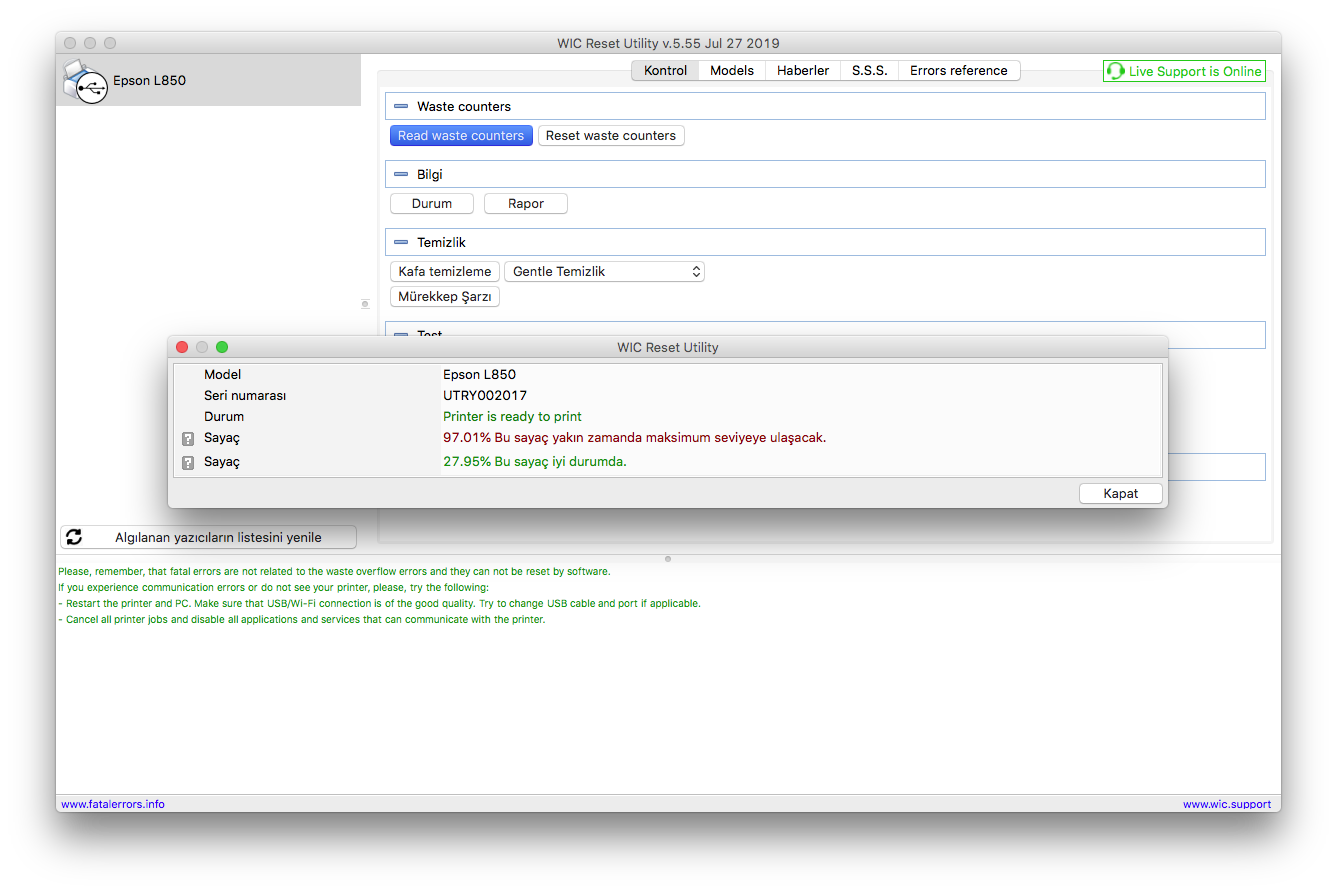Collapse the Waste counters section
The image size is (1337, 892).
point(401,106)
